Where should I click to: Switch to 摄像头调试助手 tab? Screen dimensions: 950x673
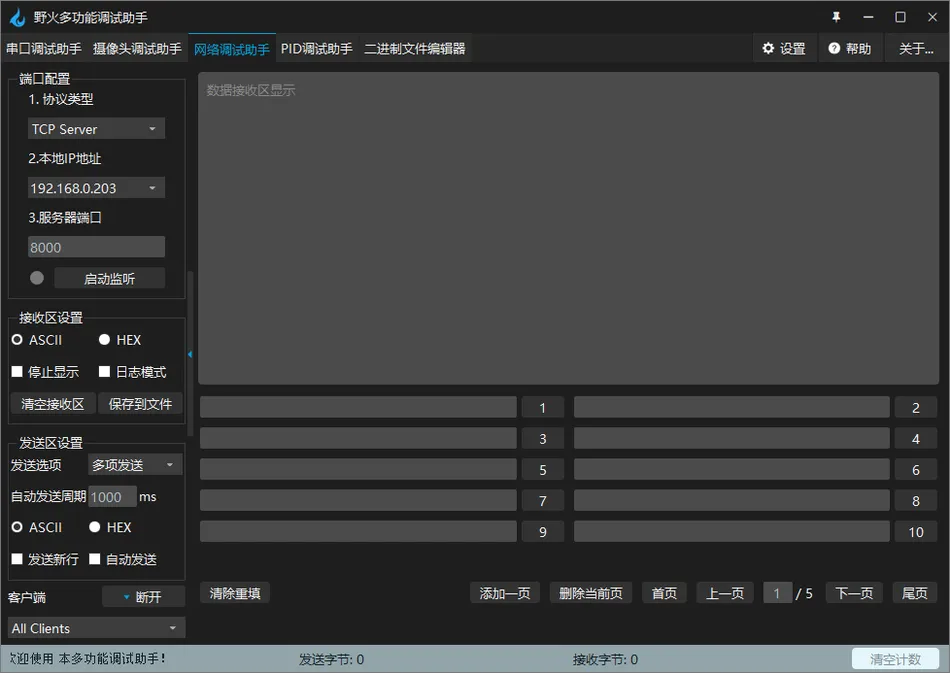137,48
